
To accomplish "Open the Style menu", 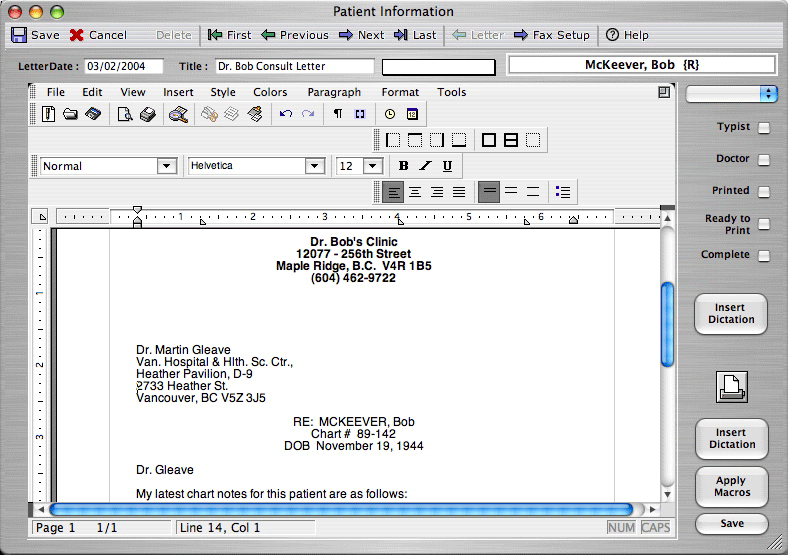I will [x=223, y=92].
